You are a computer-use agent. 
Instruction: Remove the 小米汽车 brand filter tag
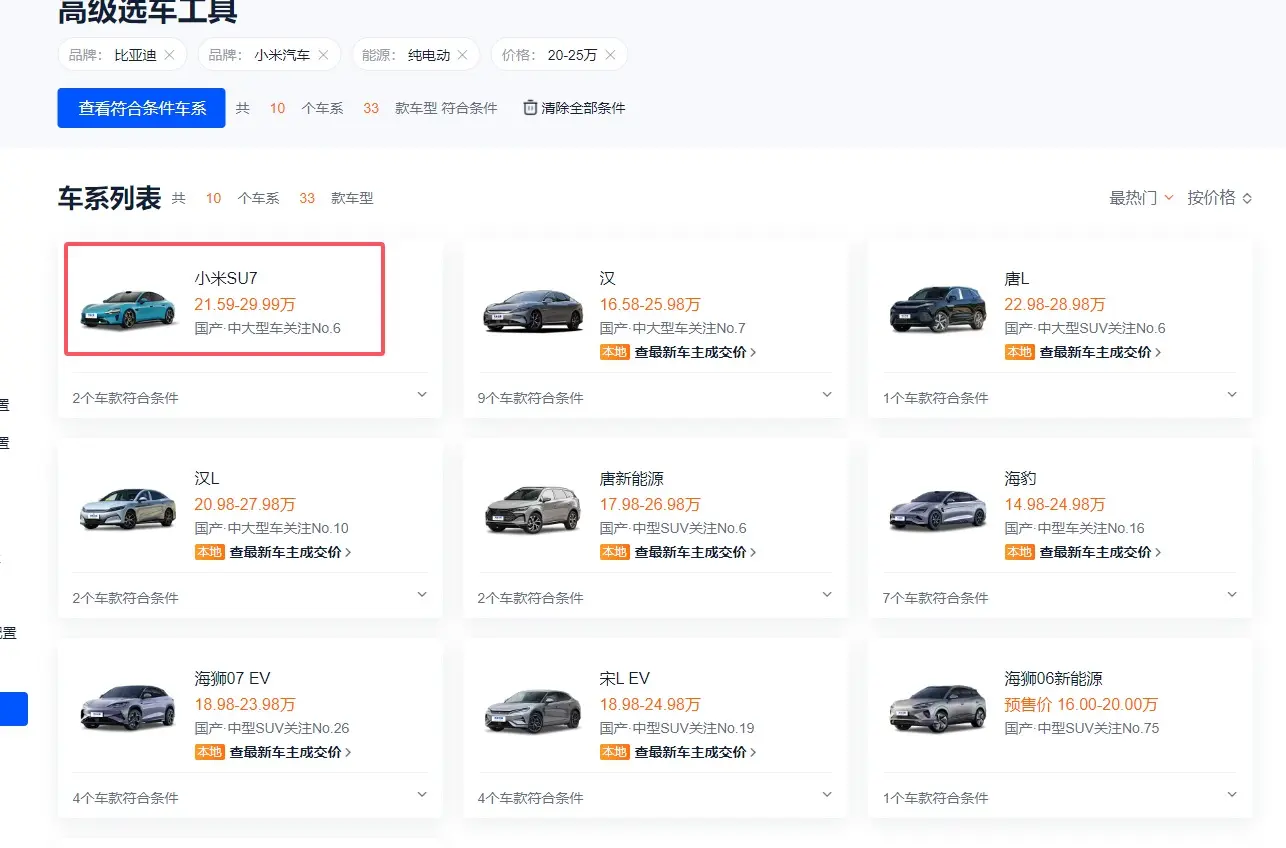tap(323, 55)
